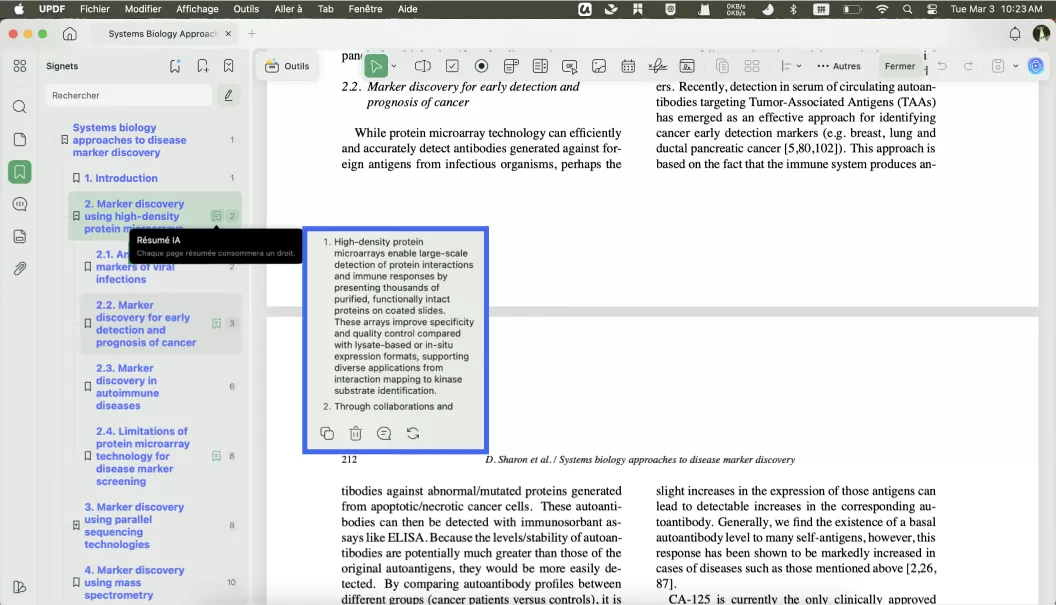Click the Outils button
This screenshot has height=605, width=1056.
coord(287,66)
